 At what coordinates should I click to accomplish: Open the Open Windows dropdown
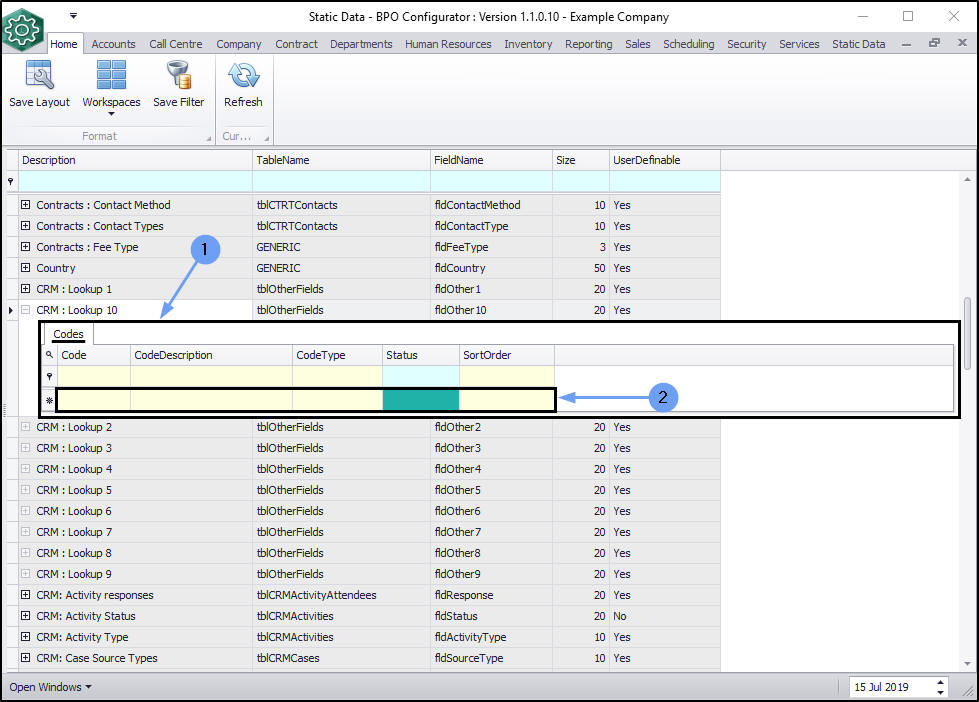pos(50,687)
